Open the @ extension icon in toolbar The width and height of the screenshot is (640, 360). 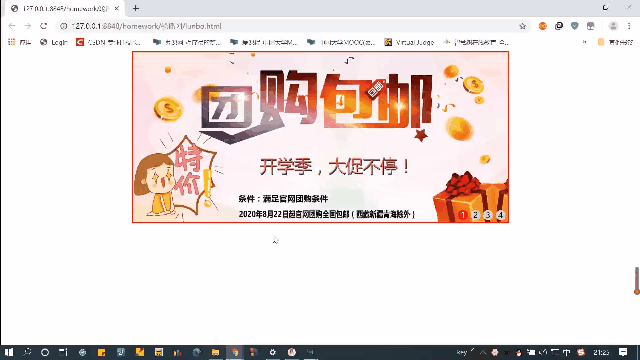(x=559, y=26)
